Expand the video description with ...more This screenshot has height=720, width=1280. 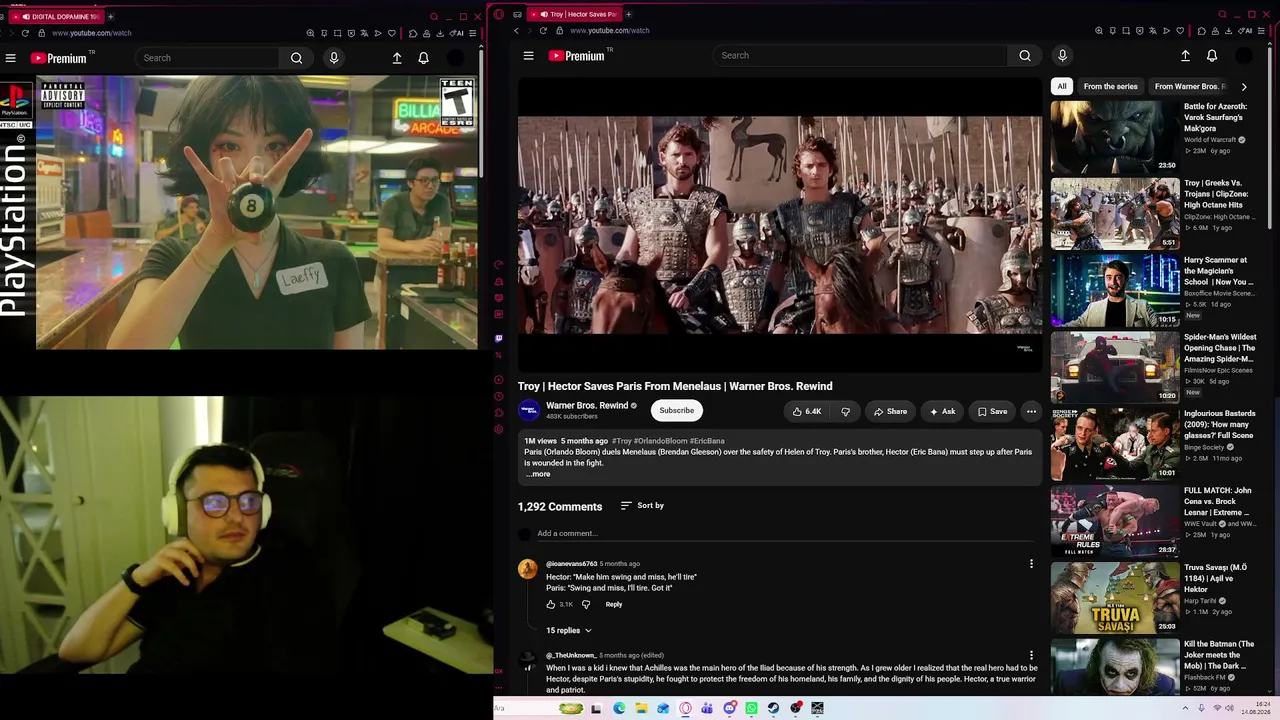pyautogui.click(x=538, y=474)
